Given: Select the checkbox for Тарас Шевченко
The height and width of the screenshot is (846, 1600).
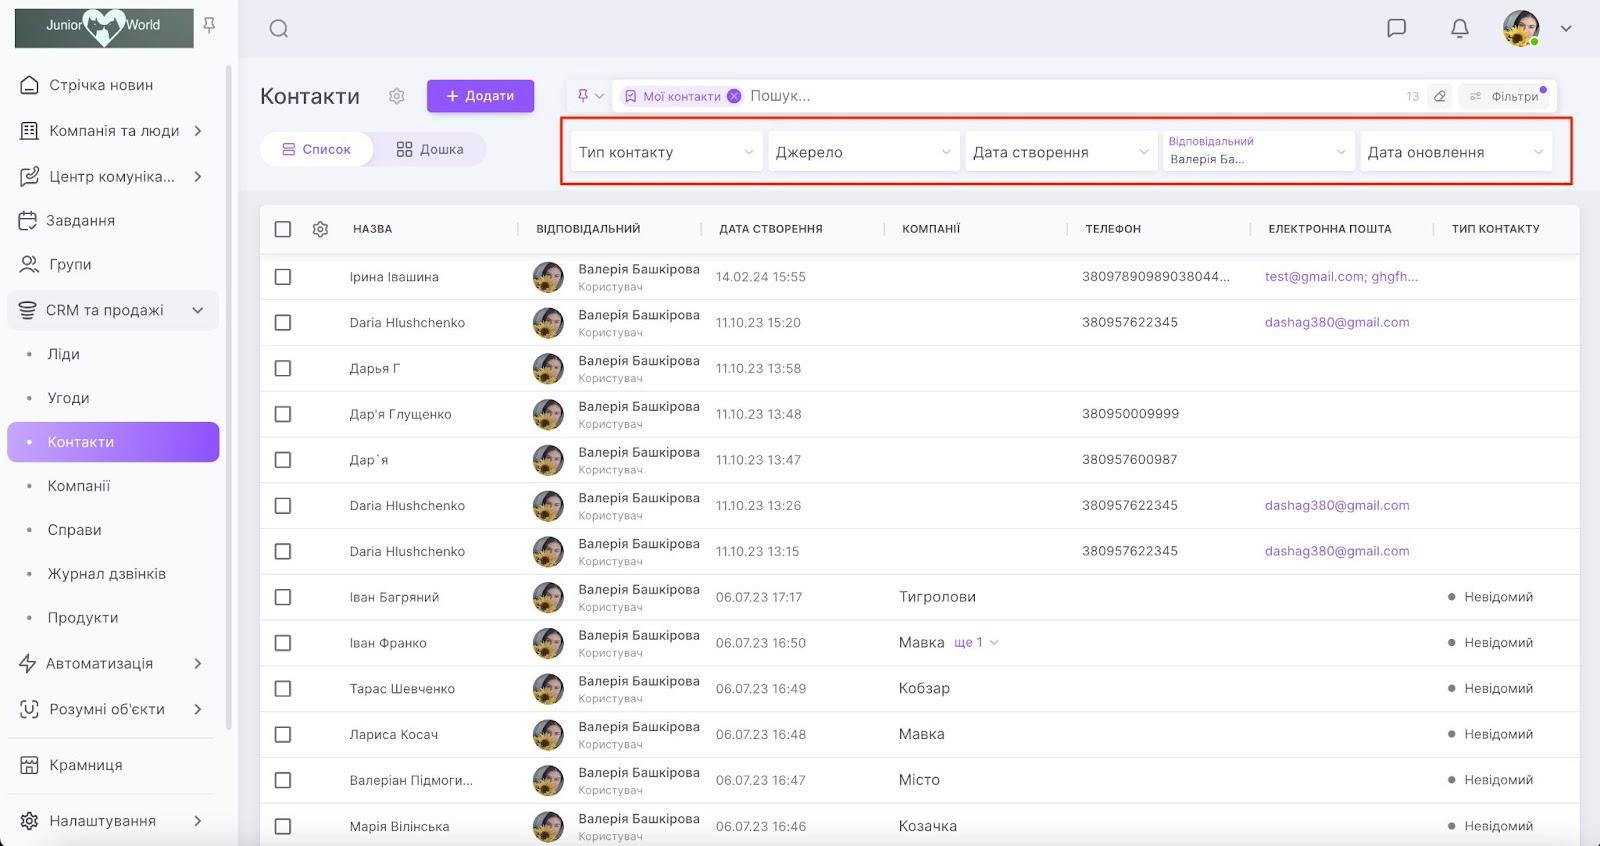Looking at the screenshot, I should pos(283,689).
